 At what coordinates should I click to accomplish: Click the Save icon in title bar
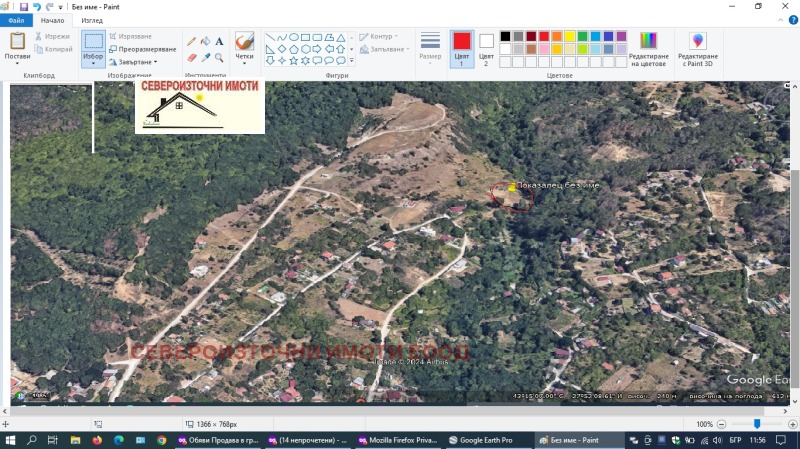(x=22, y=6)
